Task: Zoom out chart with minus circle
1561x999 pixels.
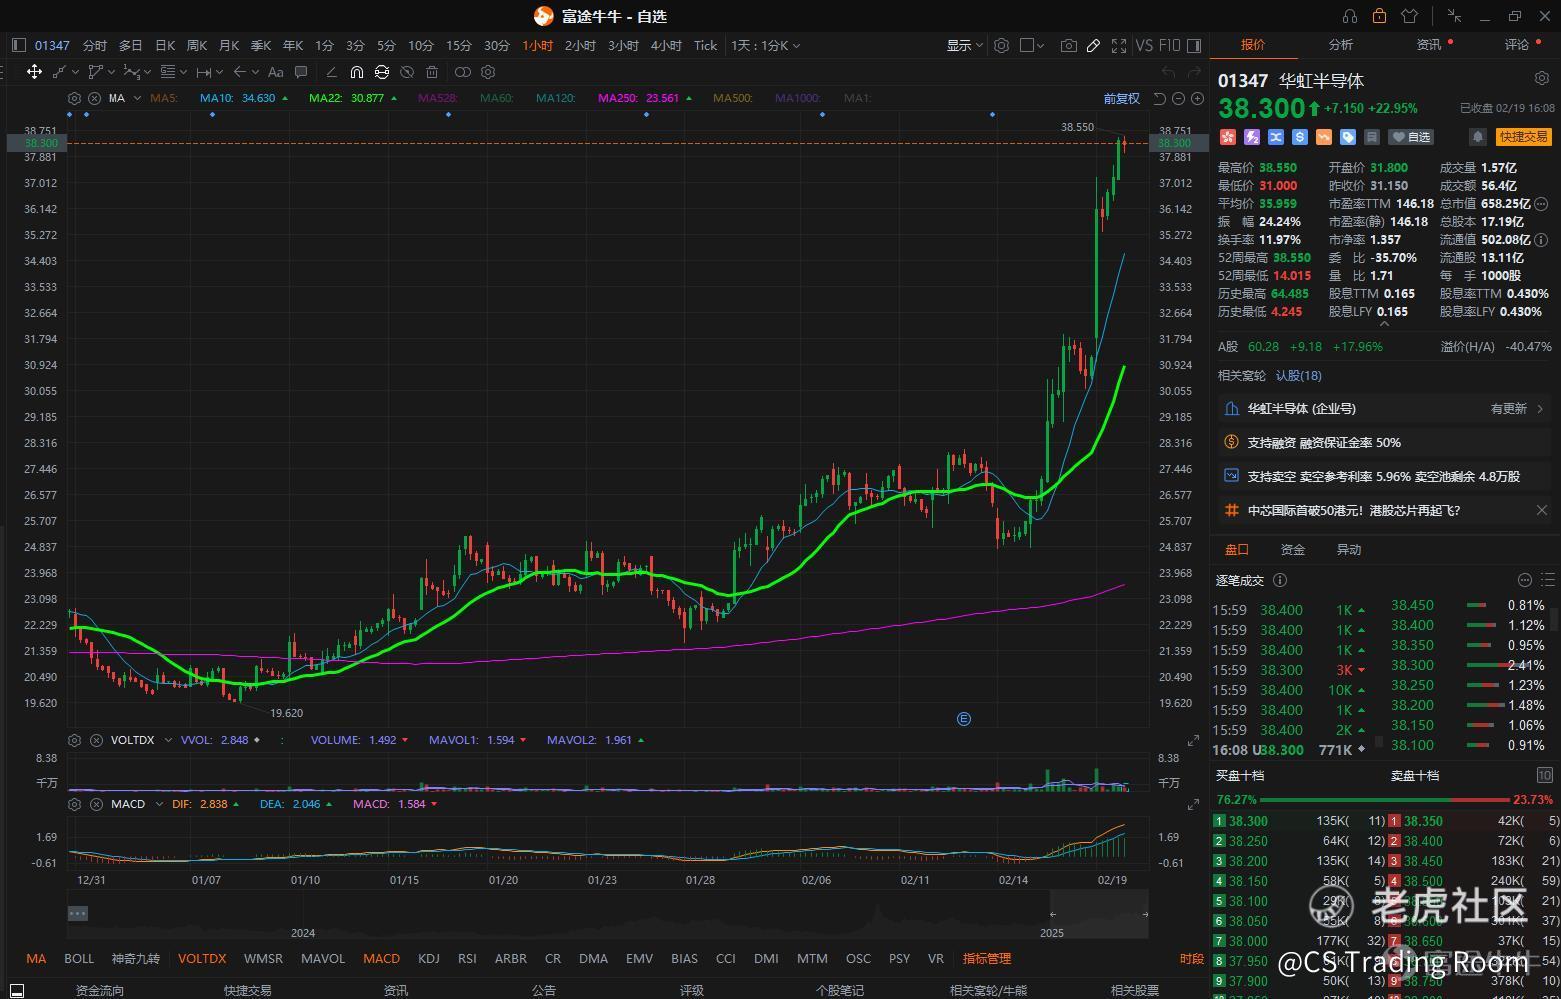Action: [1179, 98]
